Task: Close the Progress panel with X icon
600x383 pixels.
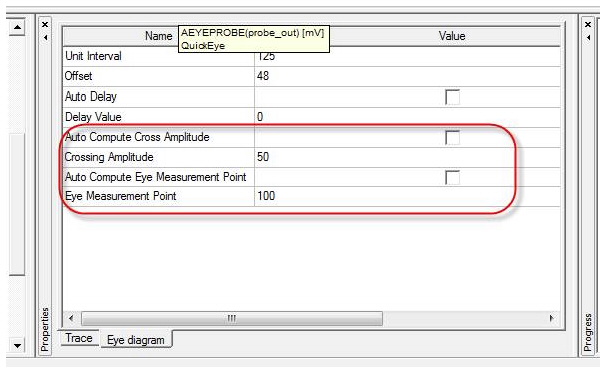Action: coord(588,24)
